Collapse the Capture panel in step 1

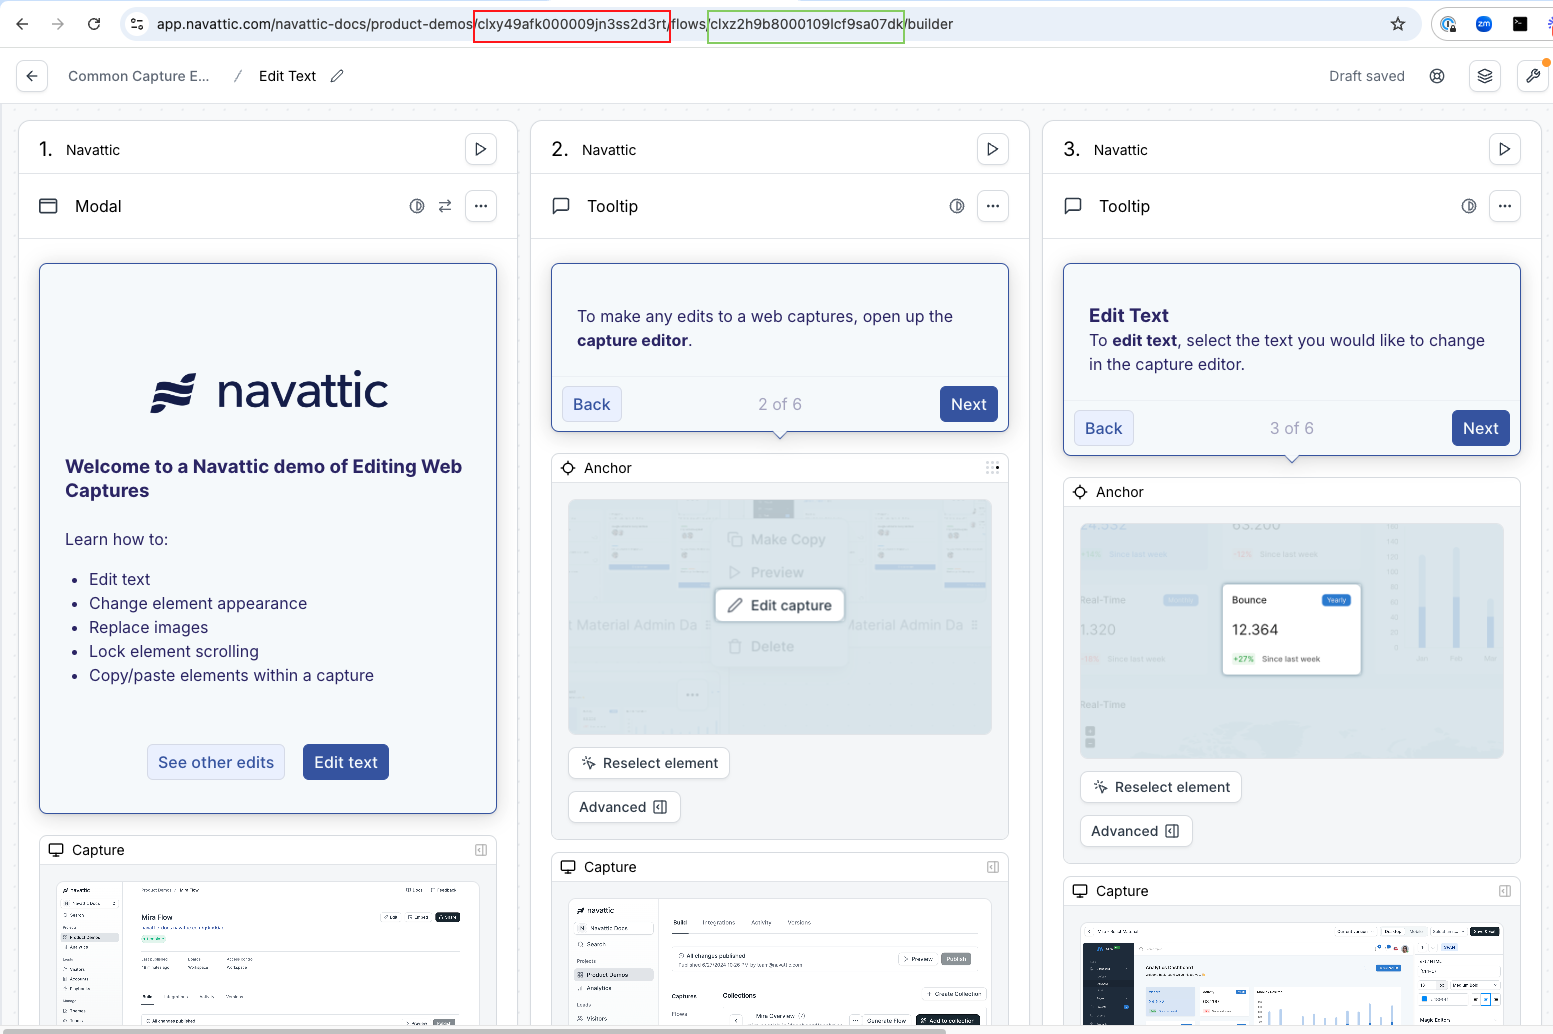click(x=481, y=850)
